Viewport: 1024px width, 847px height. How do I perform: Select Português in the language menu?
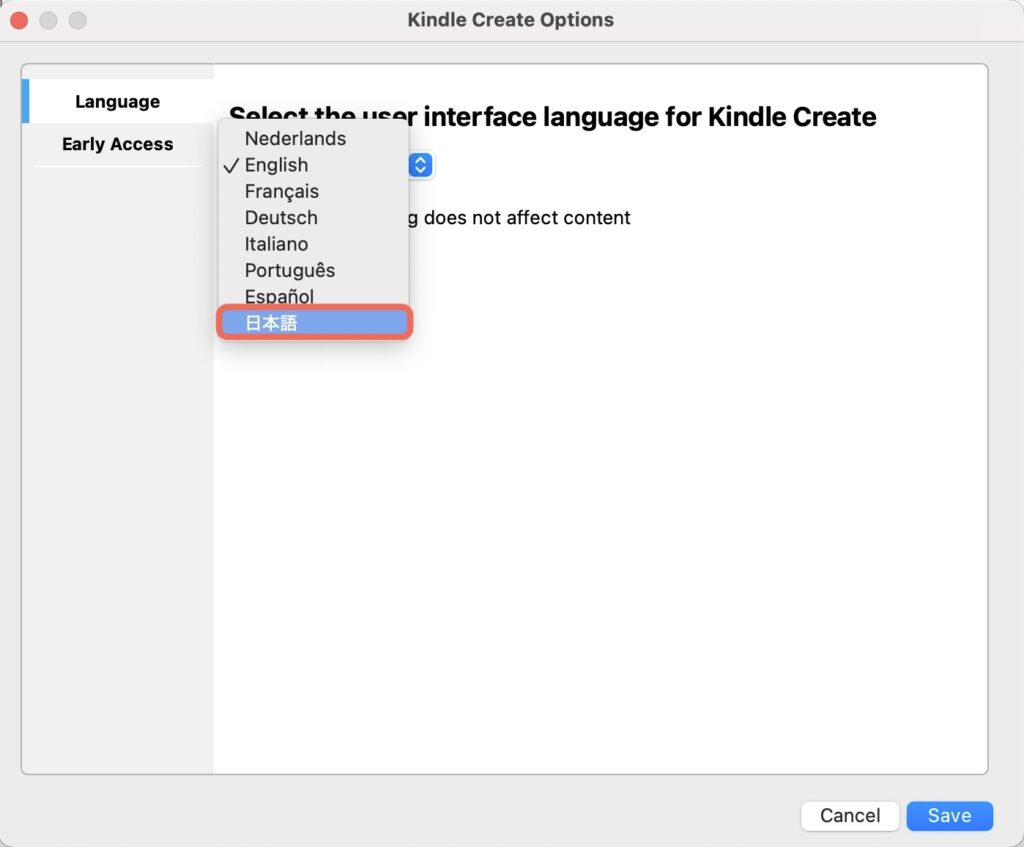pos(289,270)
